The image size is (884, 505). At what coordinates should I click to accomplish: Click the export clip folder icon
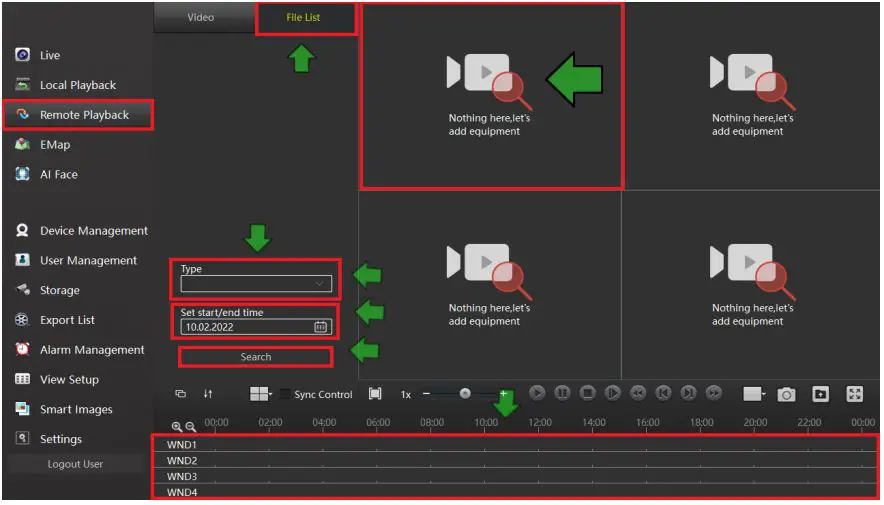821,394
